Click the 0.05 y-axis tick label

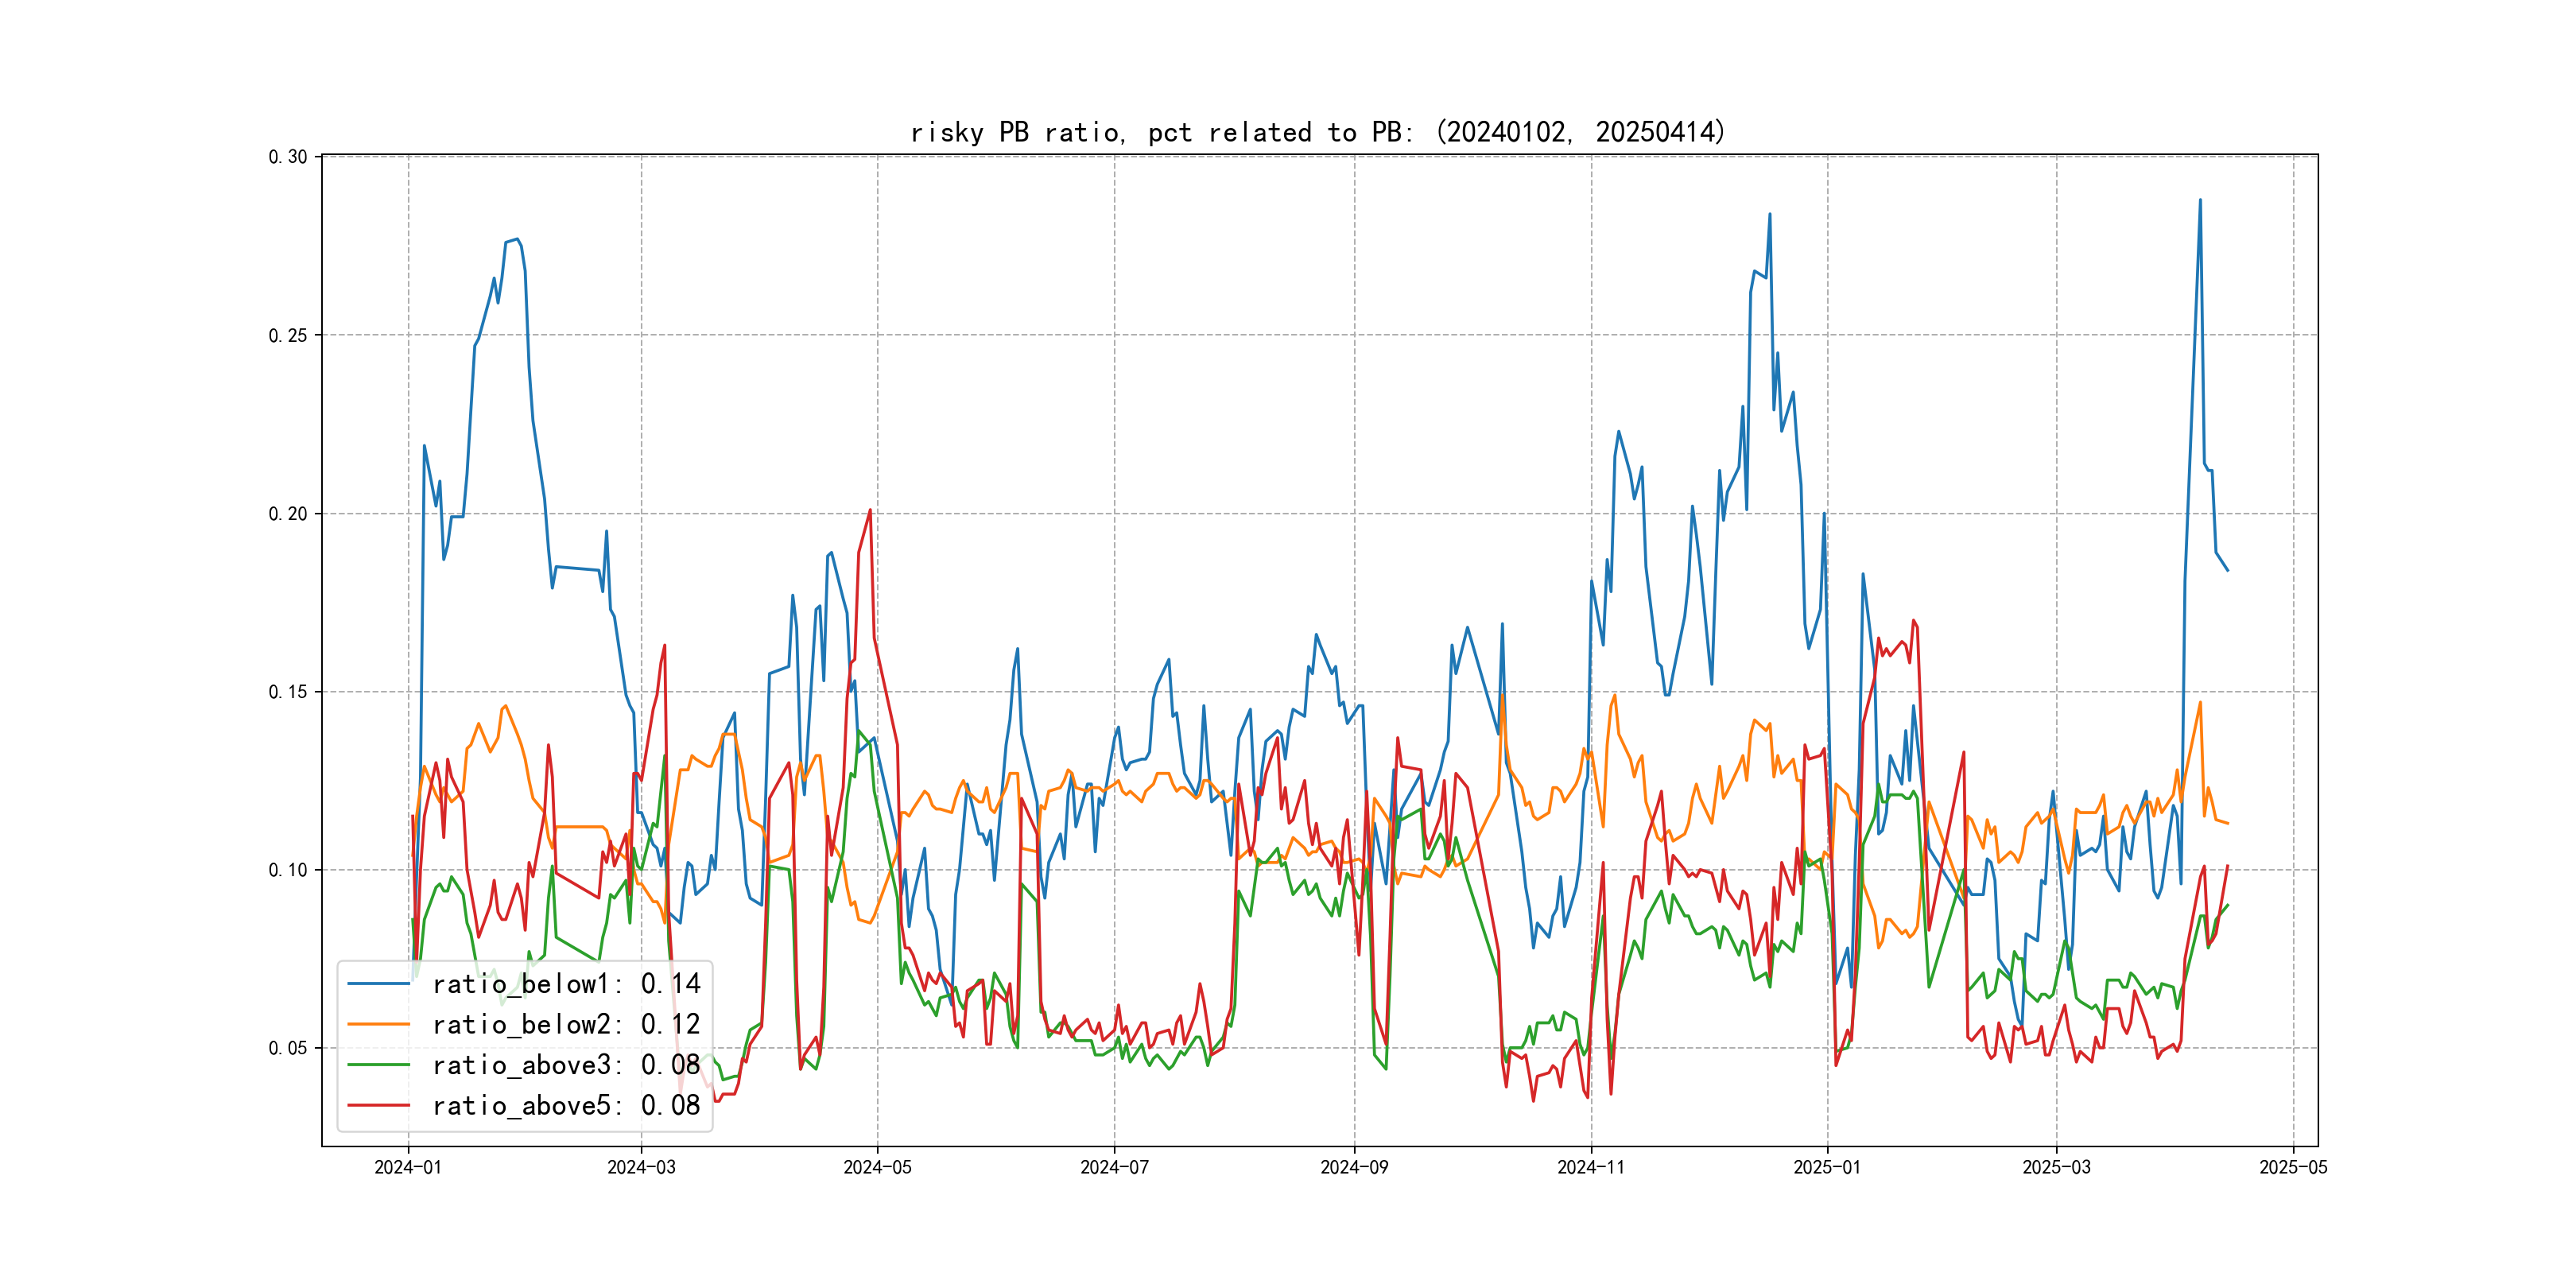(288, 1048)
